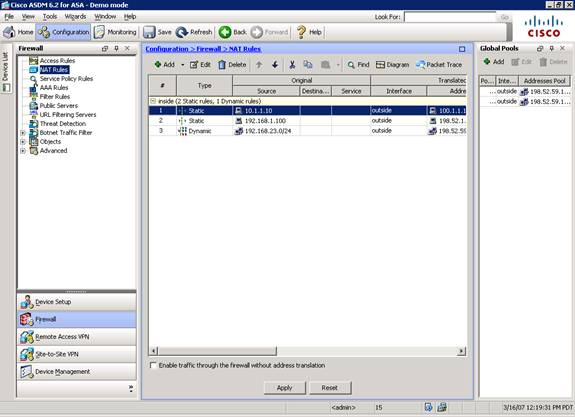Refresh the ASDM configuration

click(x=194, y=32)
